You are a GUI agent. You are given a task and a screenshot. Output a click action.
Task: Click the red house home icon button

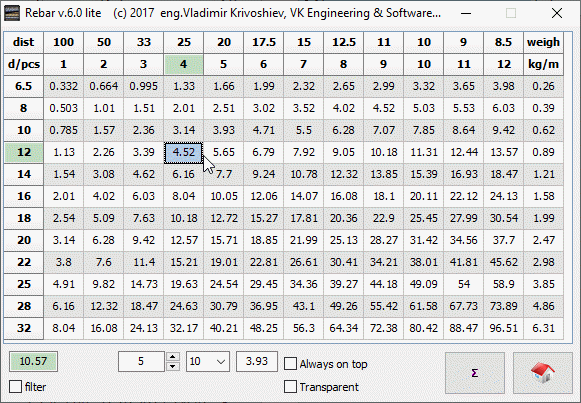(x=543, y=373)
